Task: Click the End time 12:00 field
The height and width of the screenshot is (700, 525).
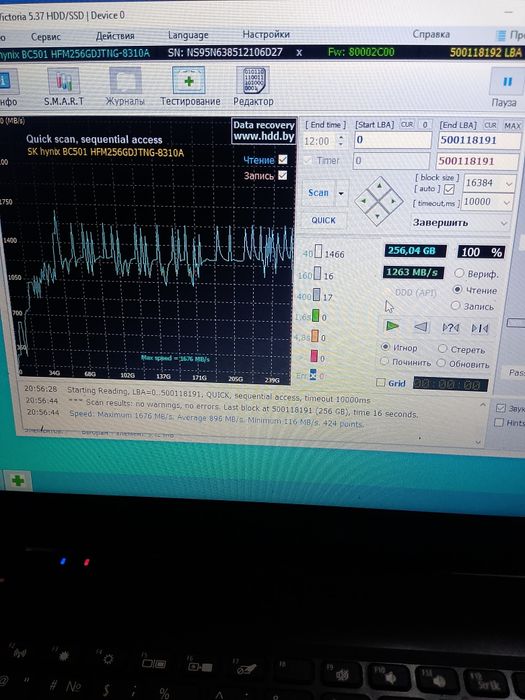Action: [320, 142]
